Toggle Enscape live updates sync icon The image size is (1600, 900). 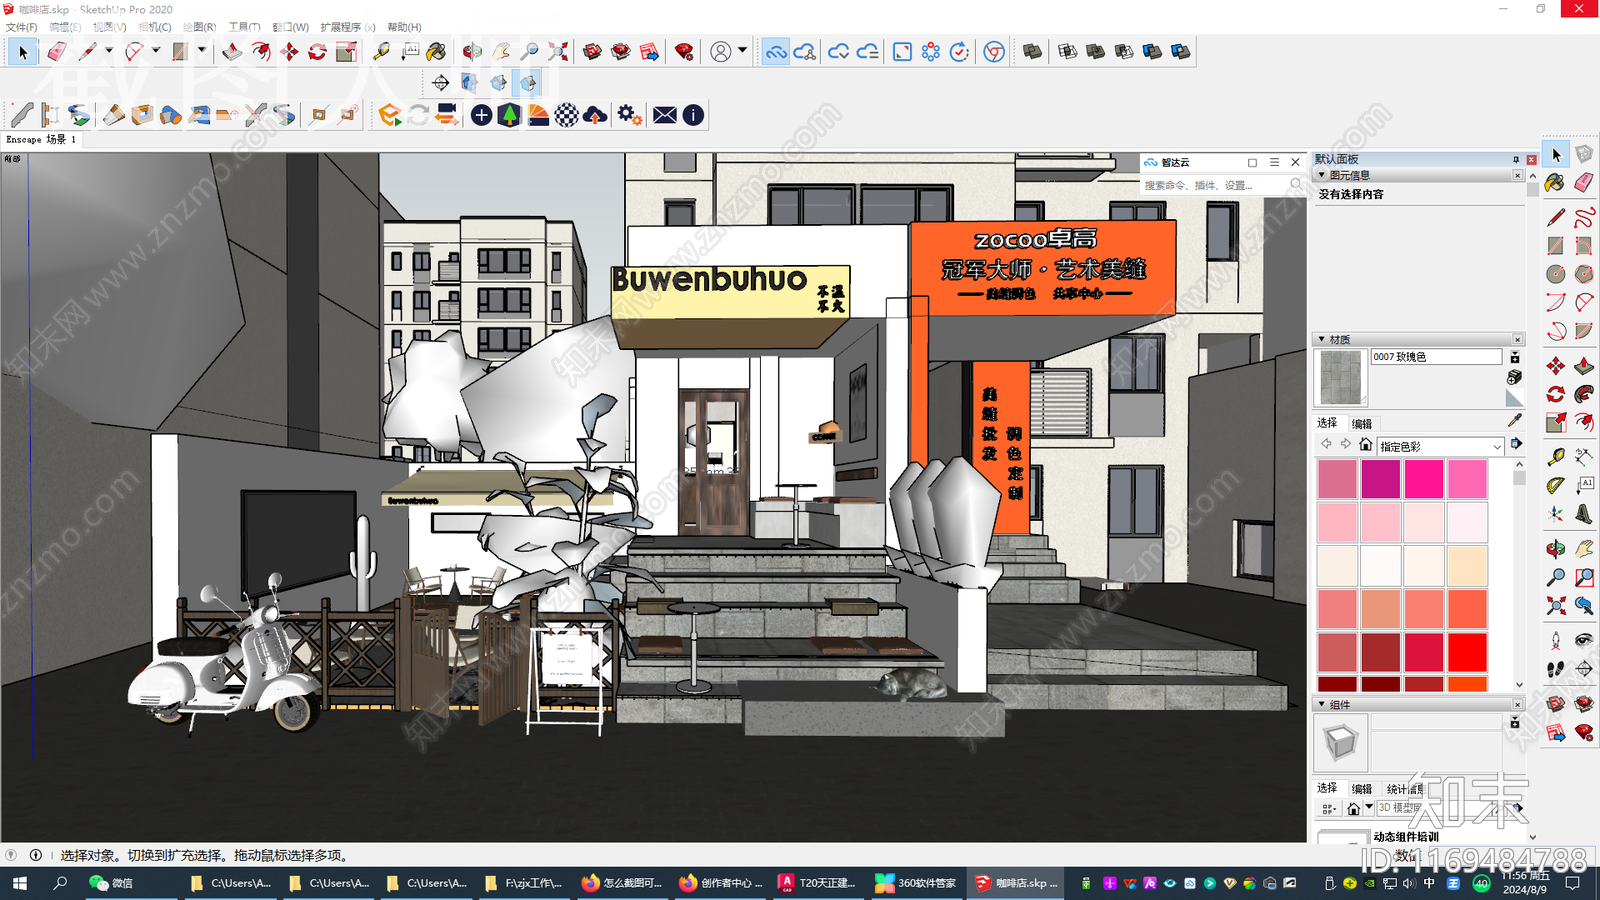(x=418, y=115)
